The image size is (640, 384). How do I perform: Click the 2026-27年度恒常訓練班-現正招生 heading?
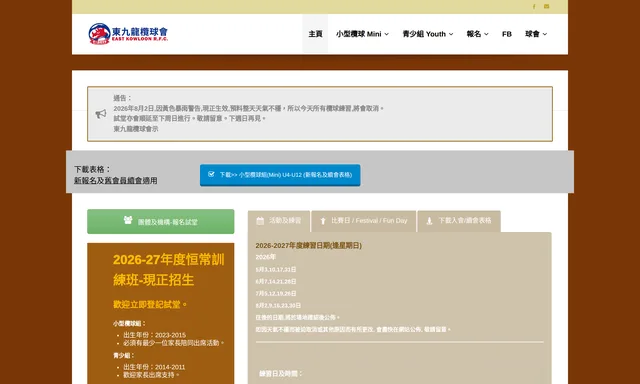(x=169, y=270)
